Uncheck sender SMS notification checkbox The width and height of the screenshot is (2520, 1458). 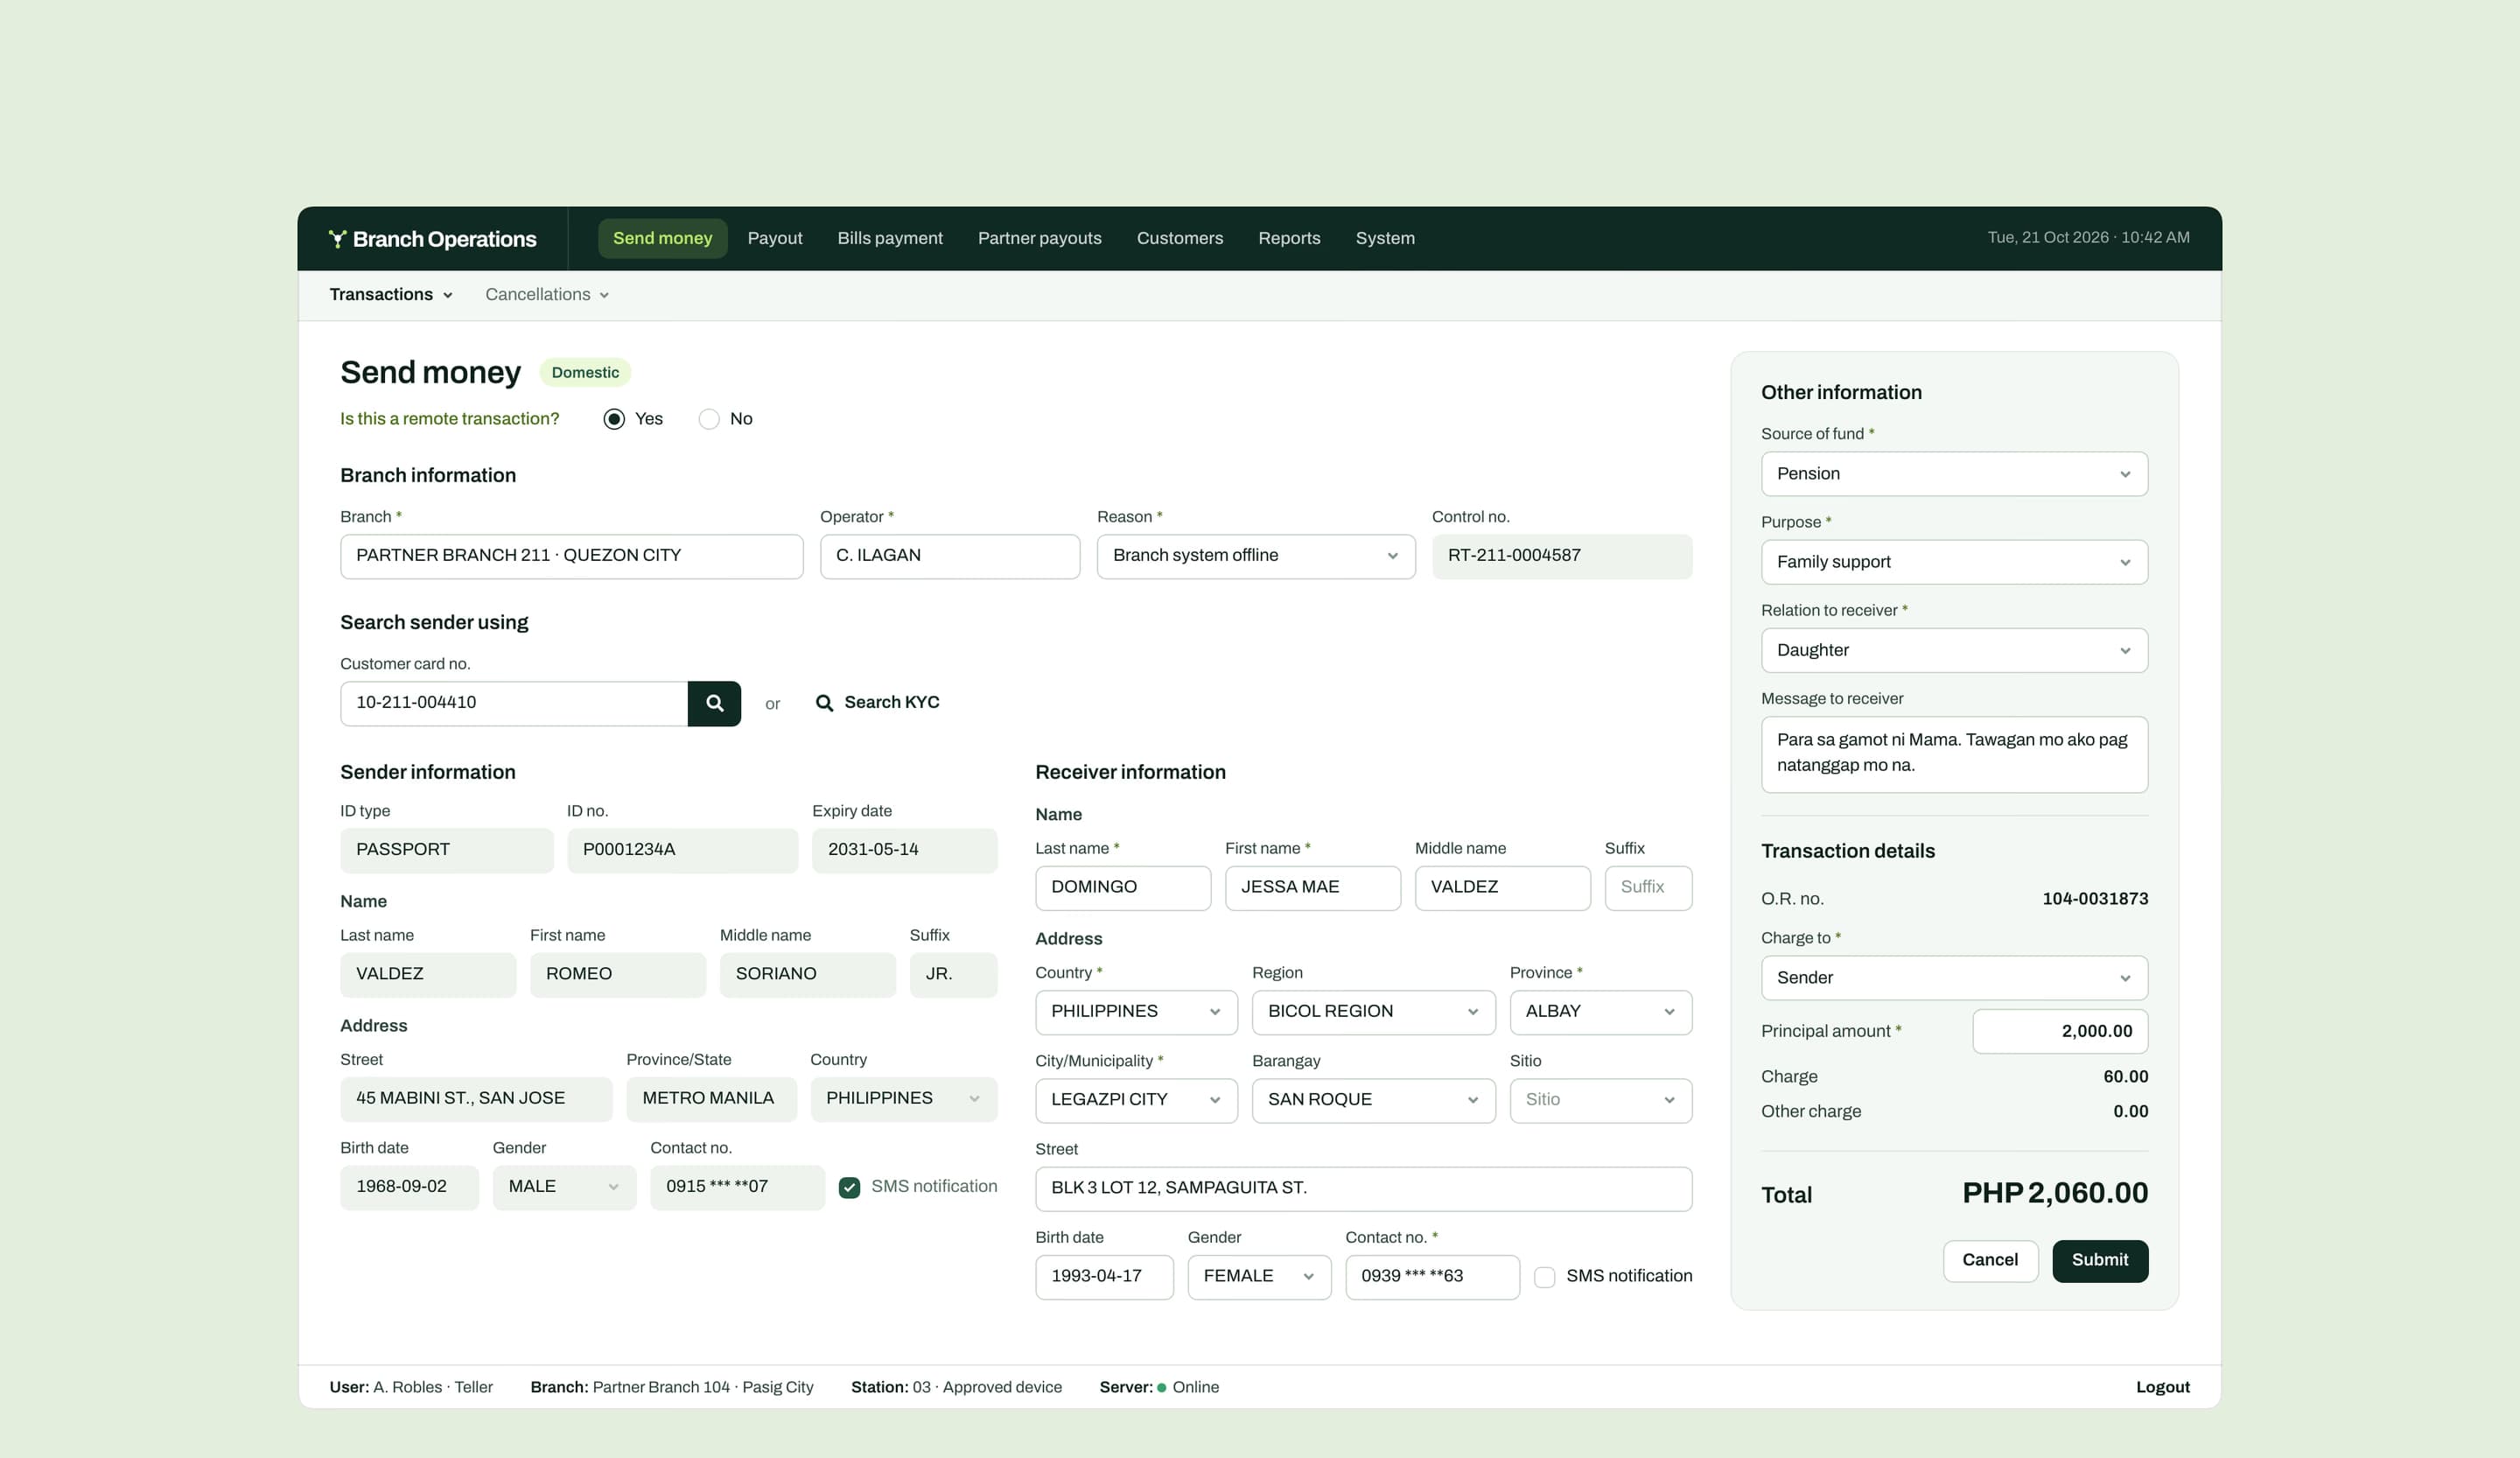pos(849,1187)
